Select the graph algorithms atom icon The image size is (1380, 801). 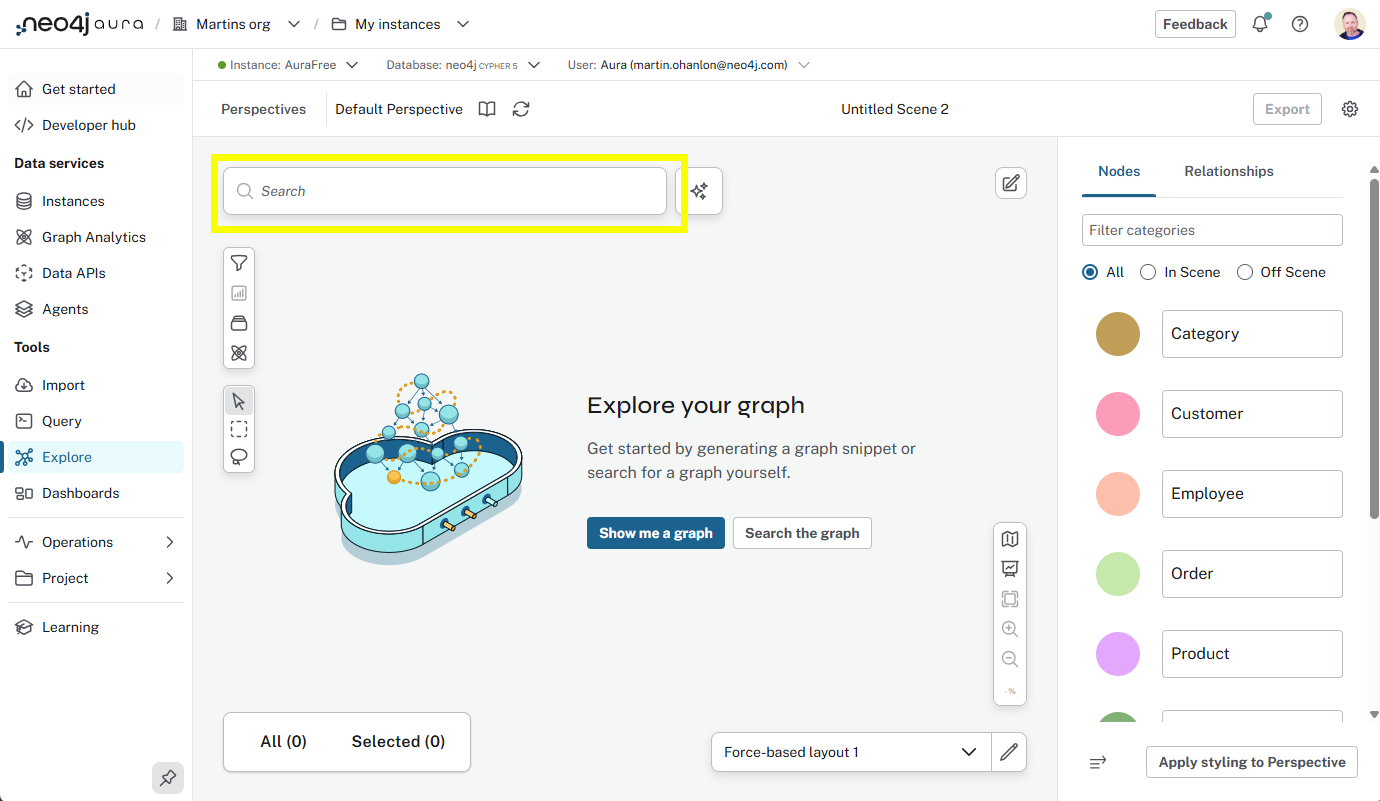239,353
